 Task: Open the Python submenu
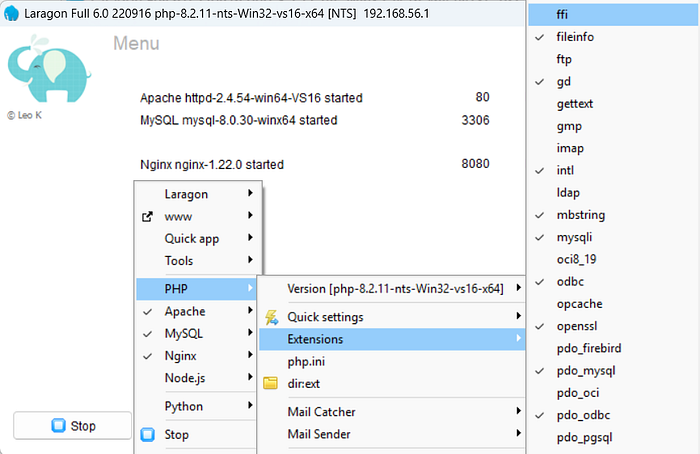click(196, 406)
